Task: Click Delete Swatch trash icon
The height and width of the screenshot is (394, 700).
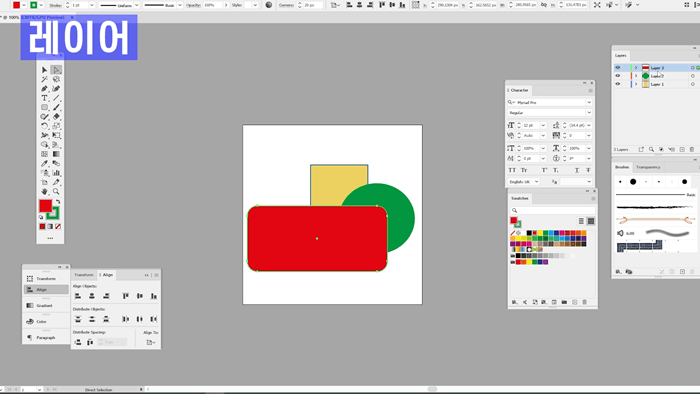Action: pyautogui.click(x=584, y=302)
